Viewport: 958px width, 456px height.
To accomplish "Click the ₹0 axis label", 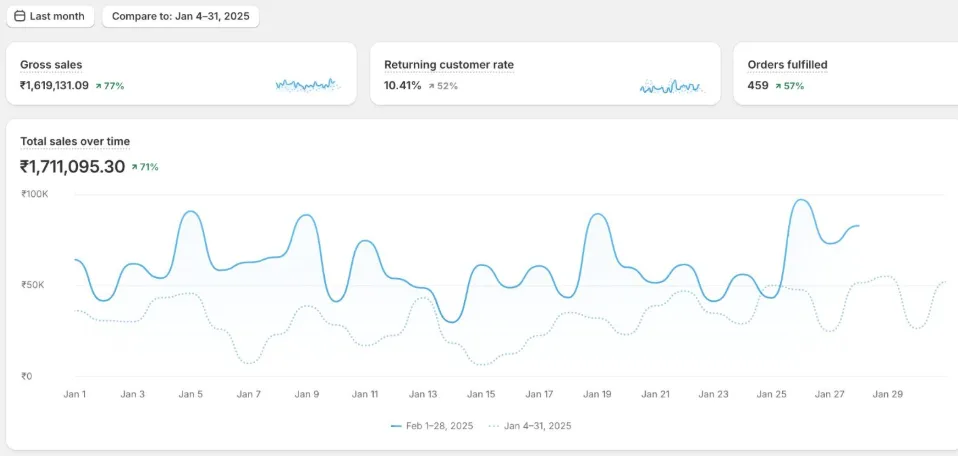I will [x=26, y=377].
